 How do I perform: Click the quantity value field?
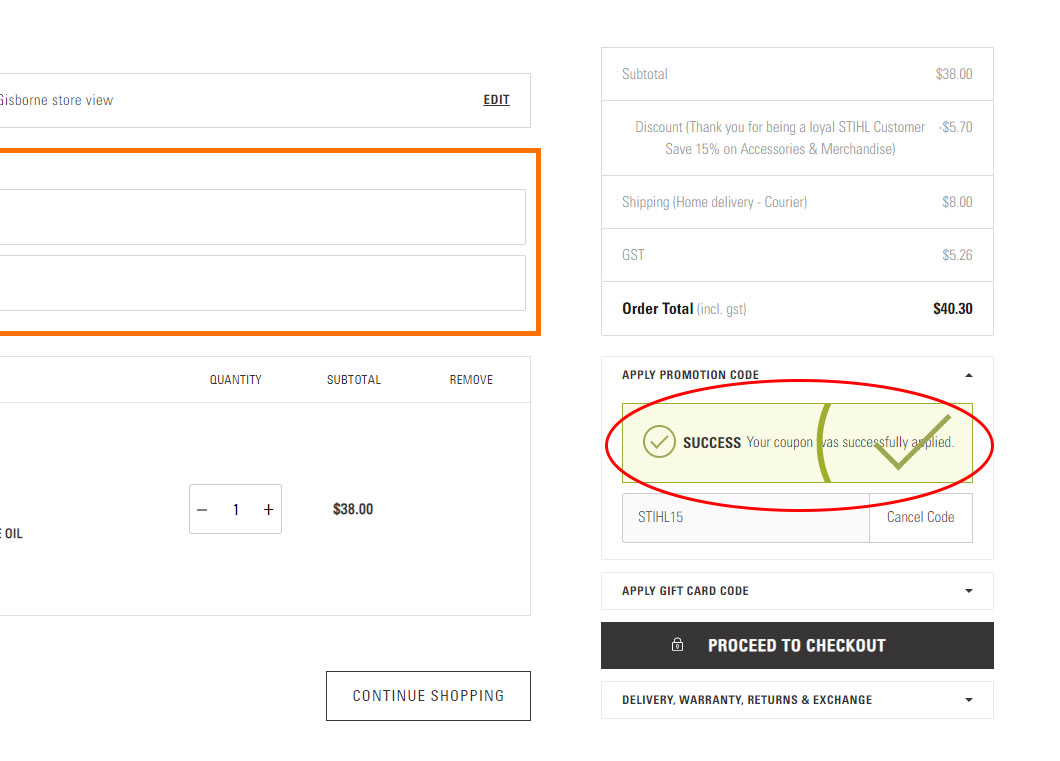coord(236,510)
